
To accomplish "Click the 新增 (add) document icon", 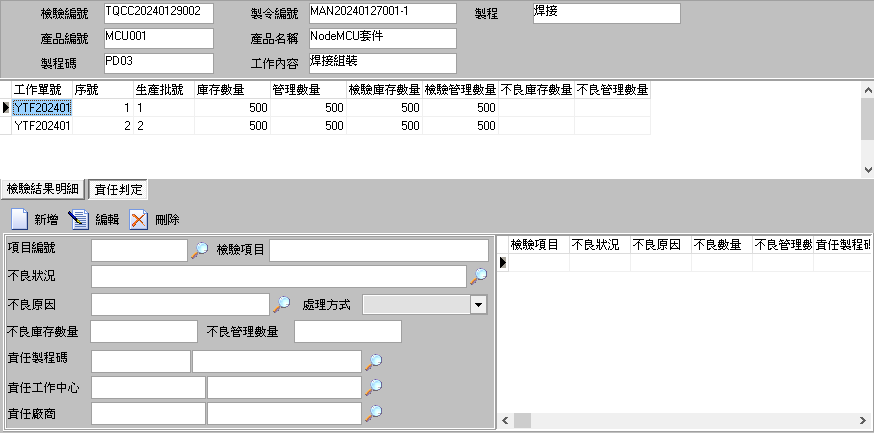I will pyautogui.click(x=20, y=220).
